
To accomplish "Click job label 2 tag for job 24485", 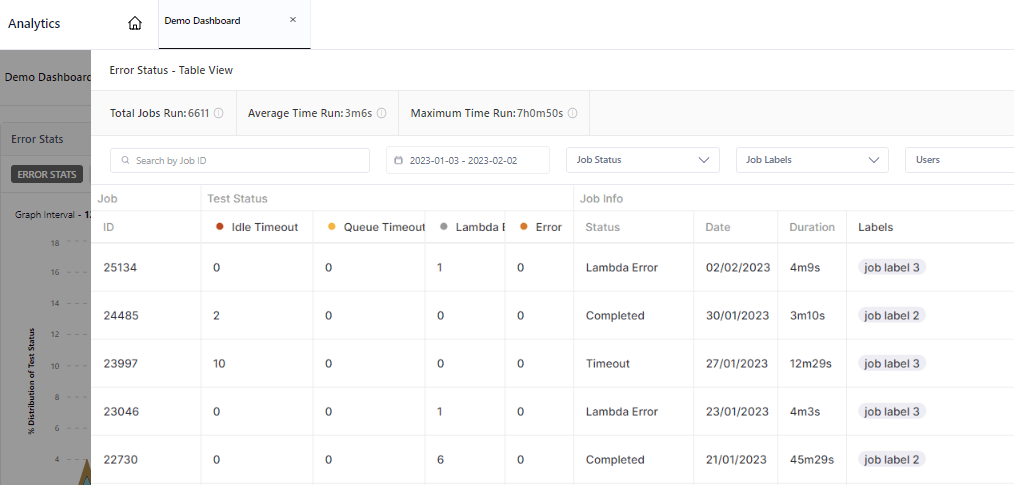I will tap(891, 316).
